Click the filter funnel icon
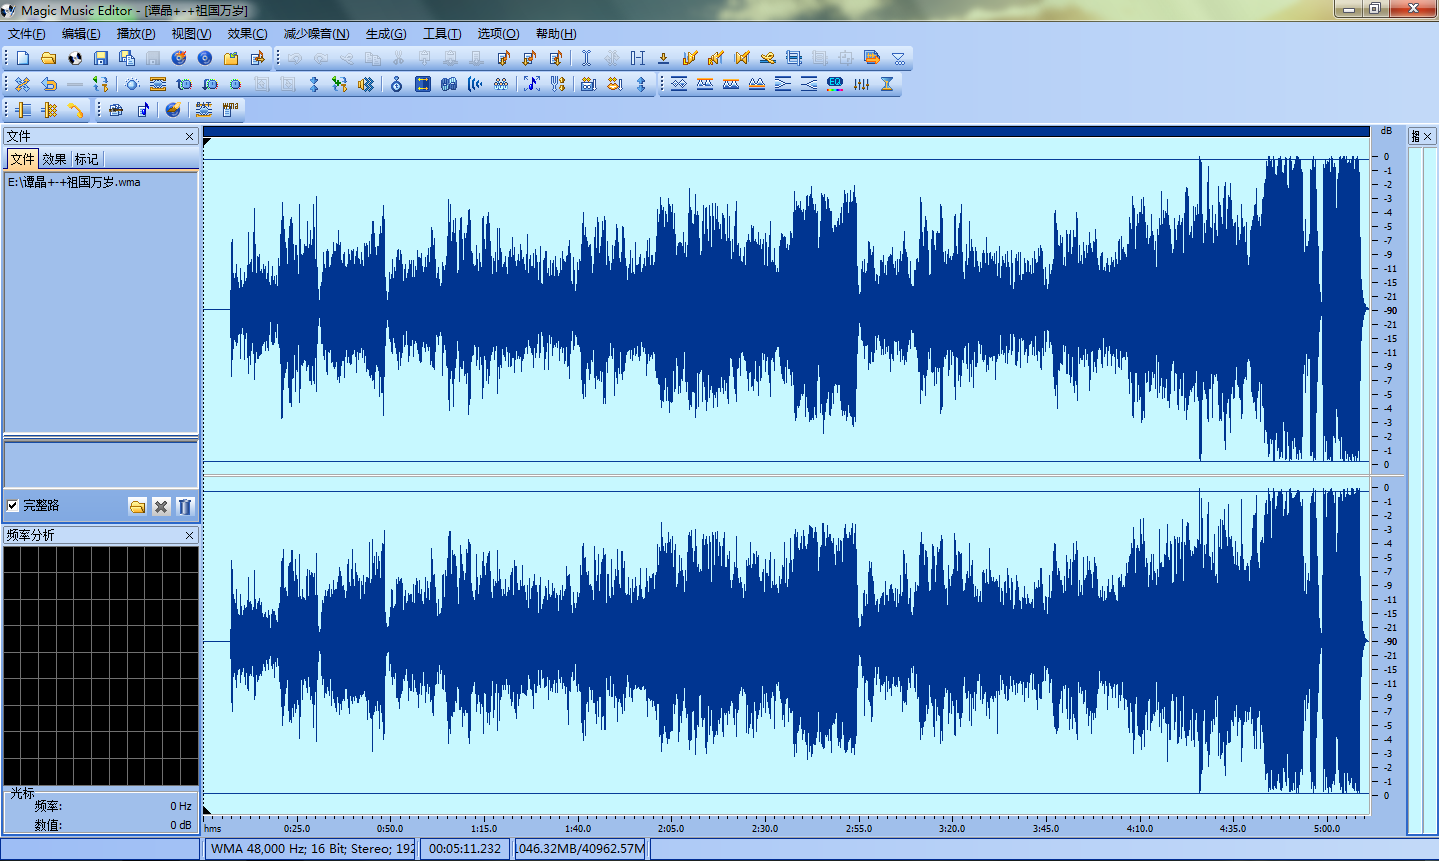This screenshot has height=861, width=1439. 898,58
